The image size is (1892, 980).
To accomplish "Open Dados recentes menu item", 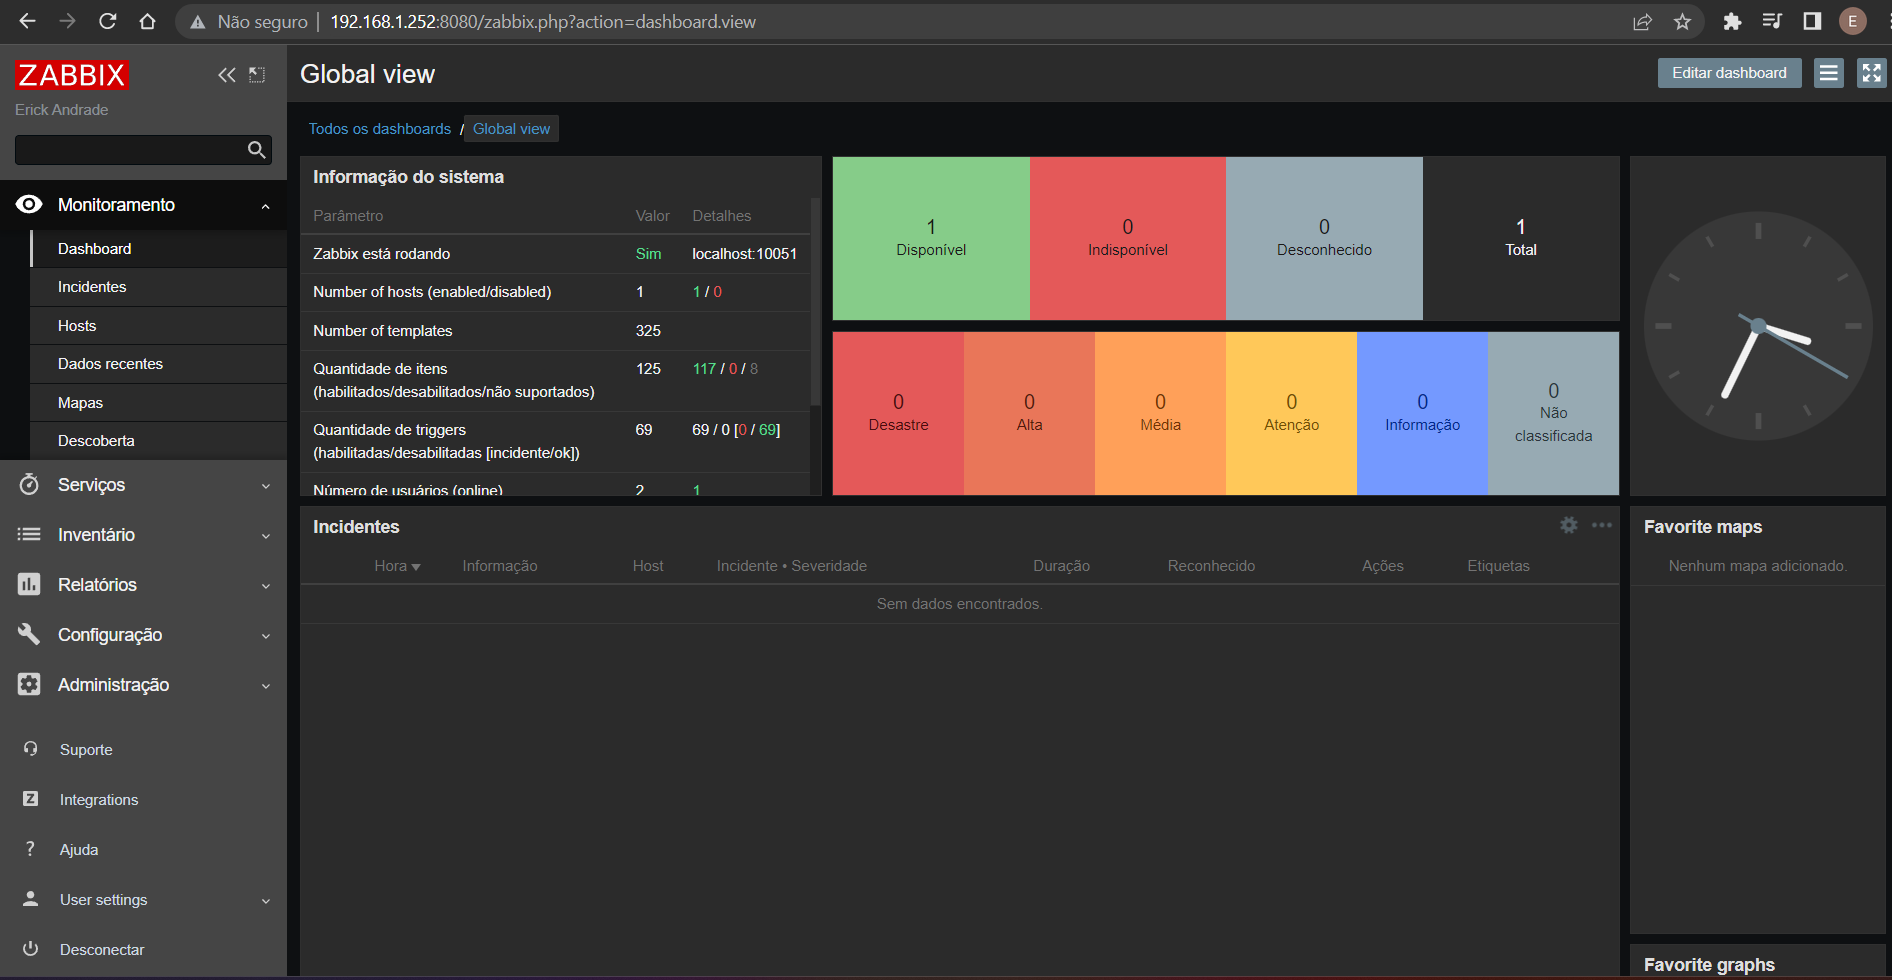I will point(159,364).
